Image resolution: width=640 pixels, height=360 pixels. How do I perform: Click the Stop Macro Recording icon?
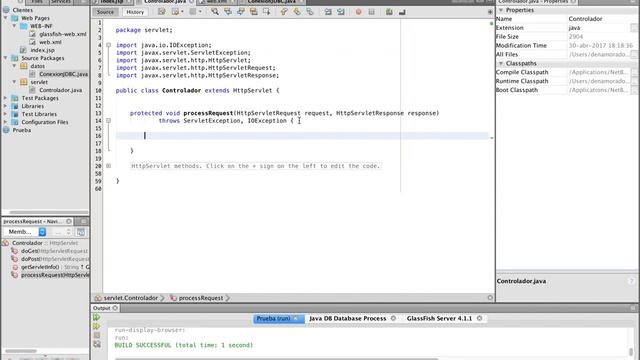(x=371, y=12)
